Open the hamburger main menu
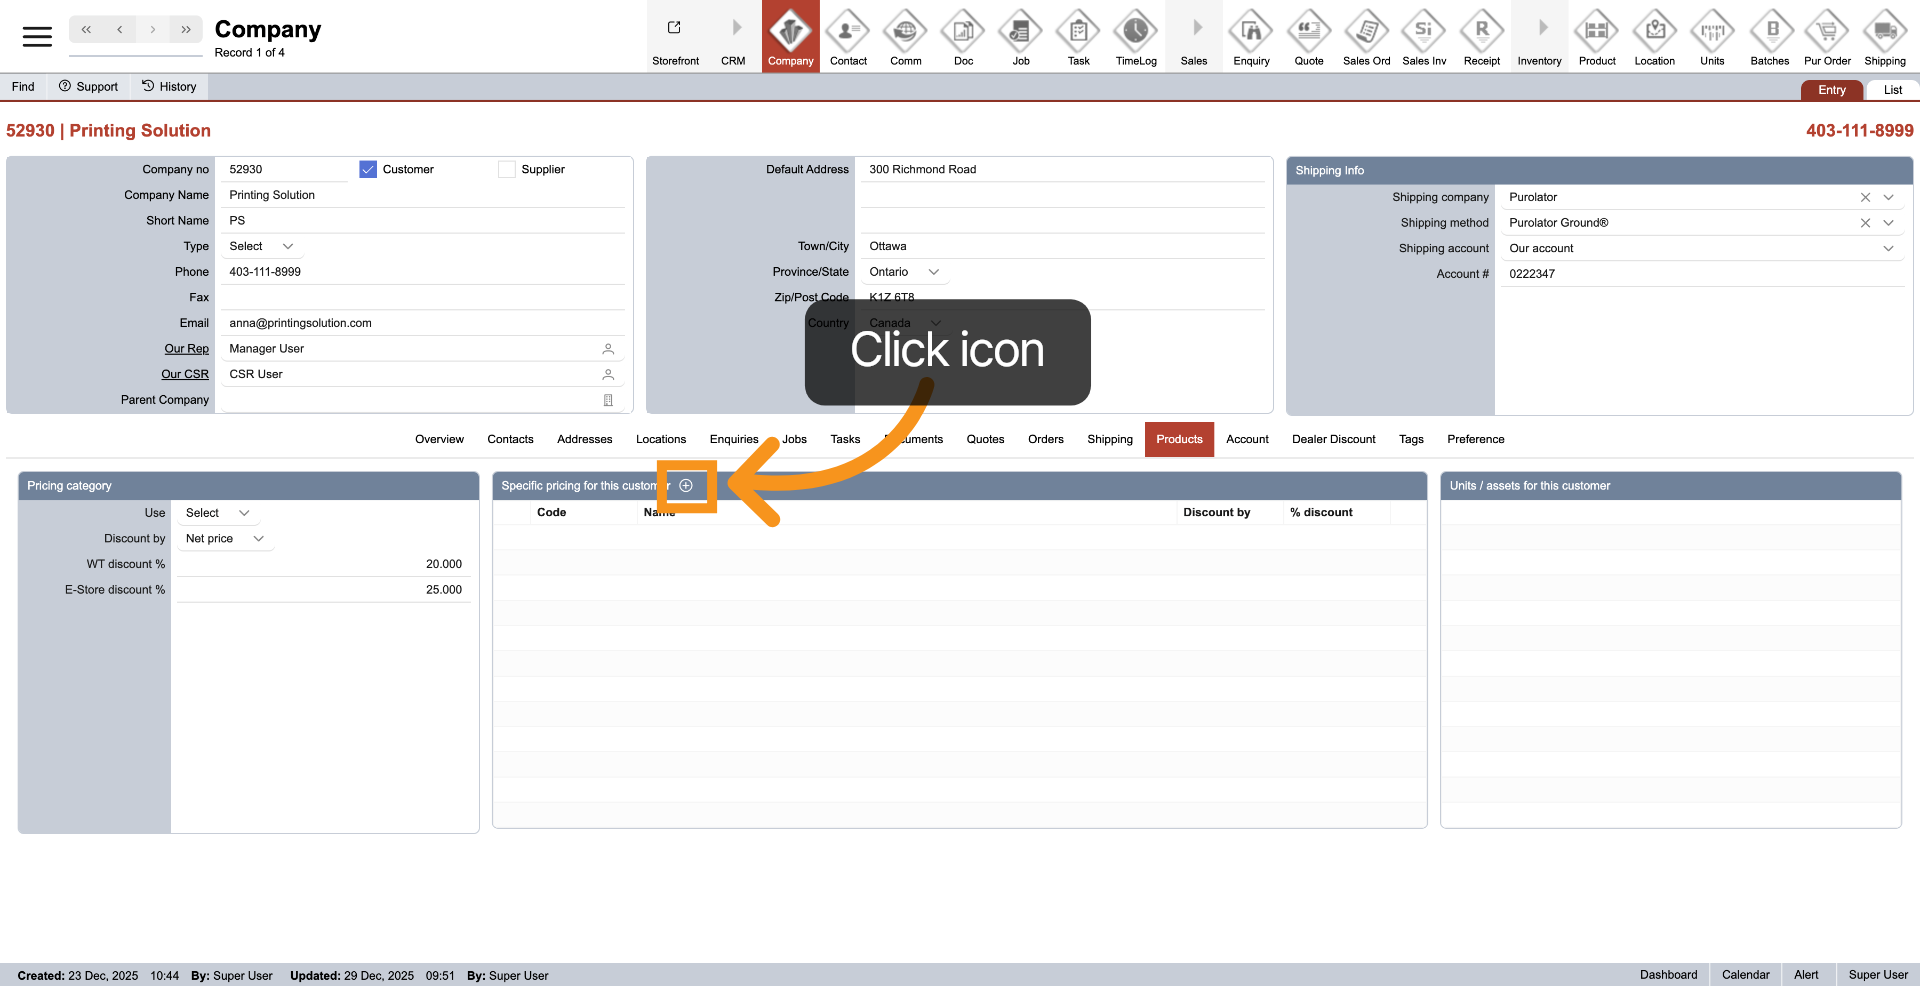 pyautogui.click(x=37, y=37)
